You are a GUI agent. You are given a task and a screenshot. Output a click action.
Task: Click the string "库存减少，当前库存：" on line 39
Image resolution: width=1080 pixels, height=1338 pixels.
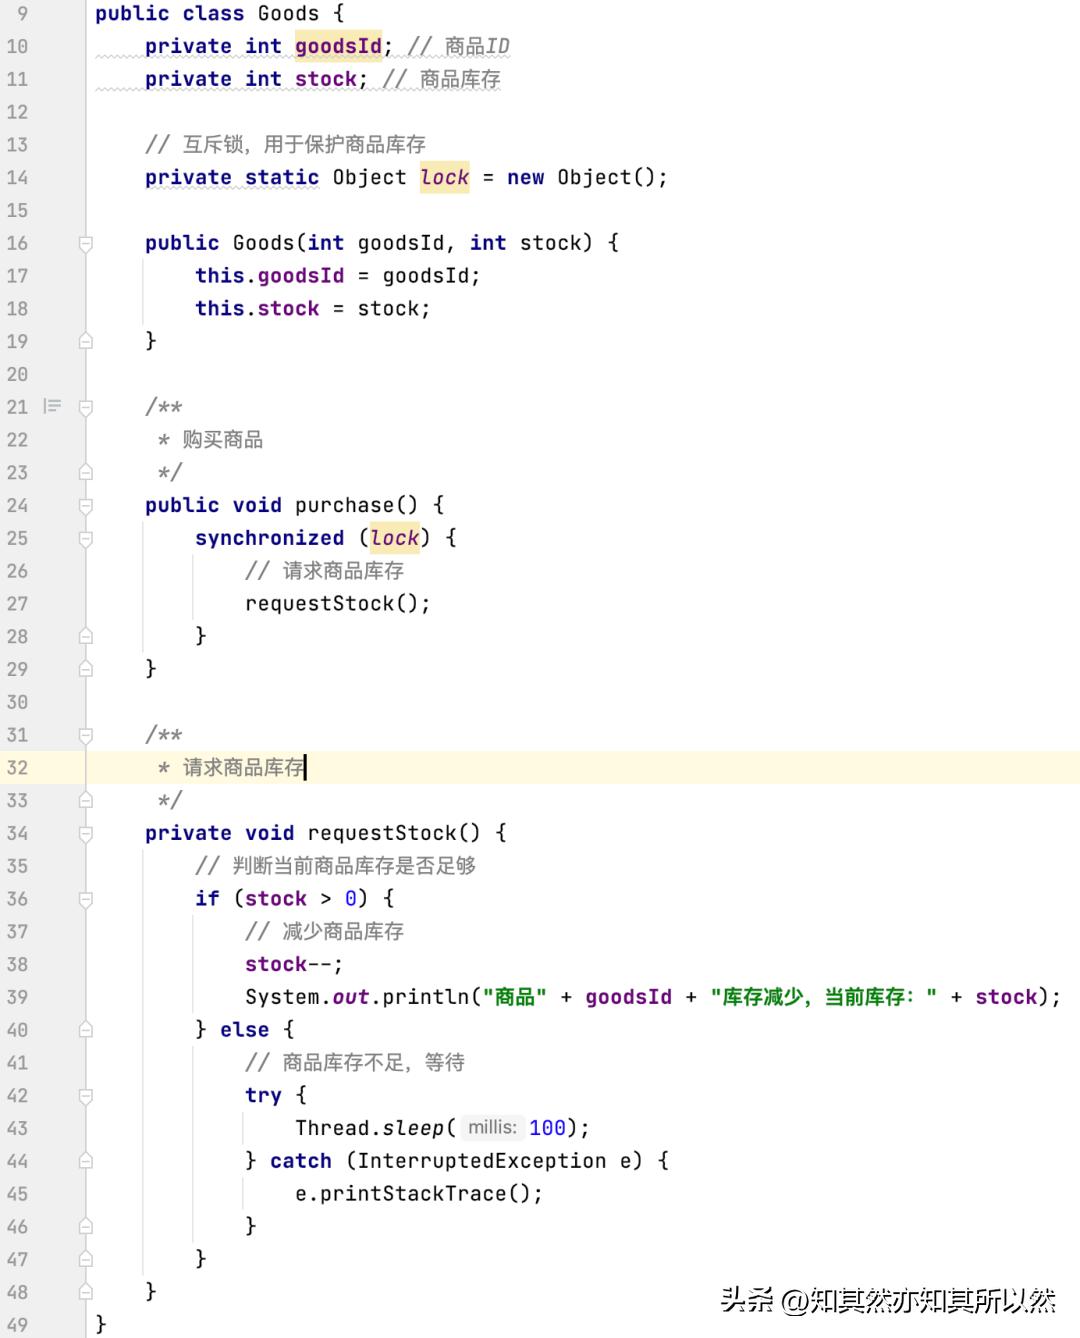click(x=824, y=997)
